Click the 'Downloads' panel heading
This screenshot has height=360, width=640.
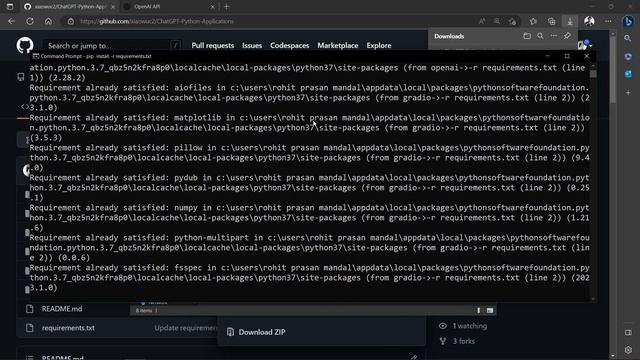[x=449, y=36]
